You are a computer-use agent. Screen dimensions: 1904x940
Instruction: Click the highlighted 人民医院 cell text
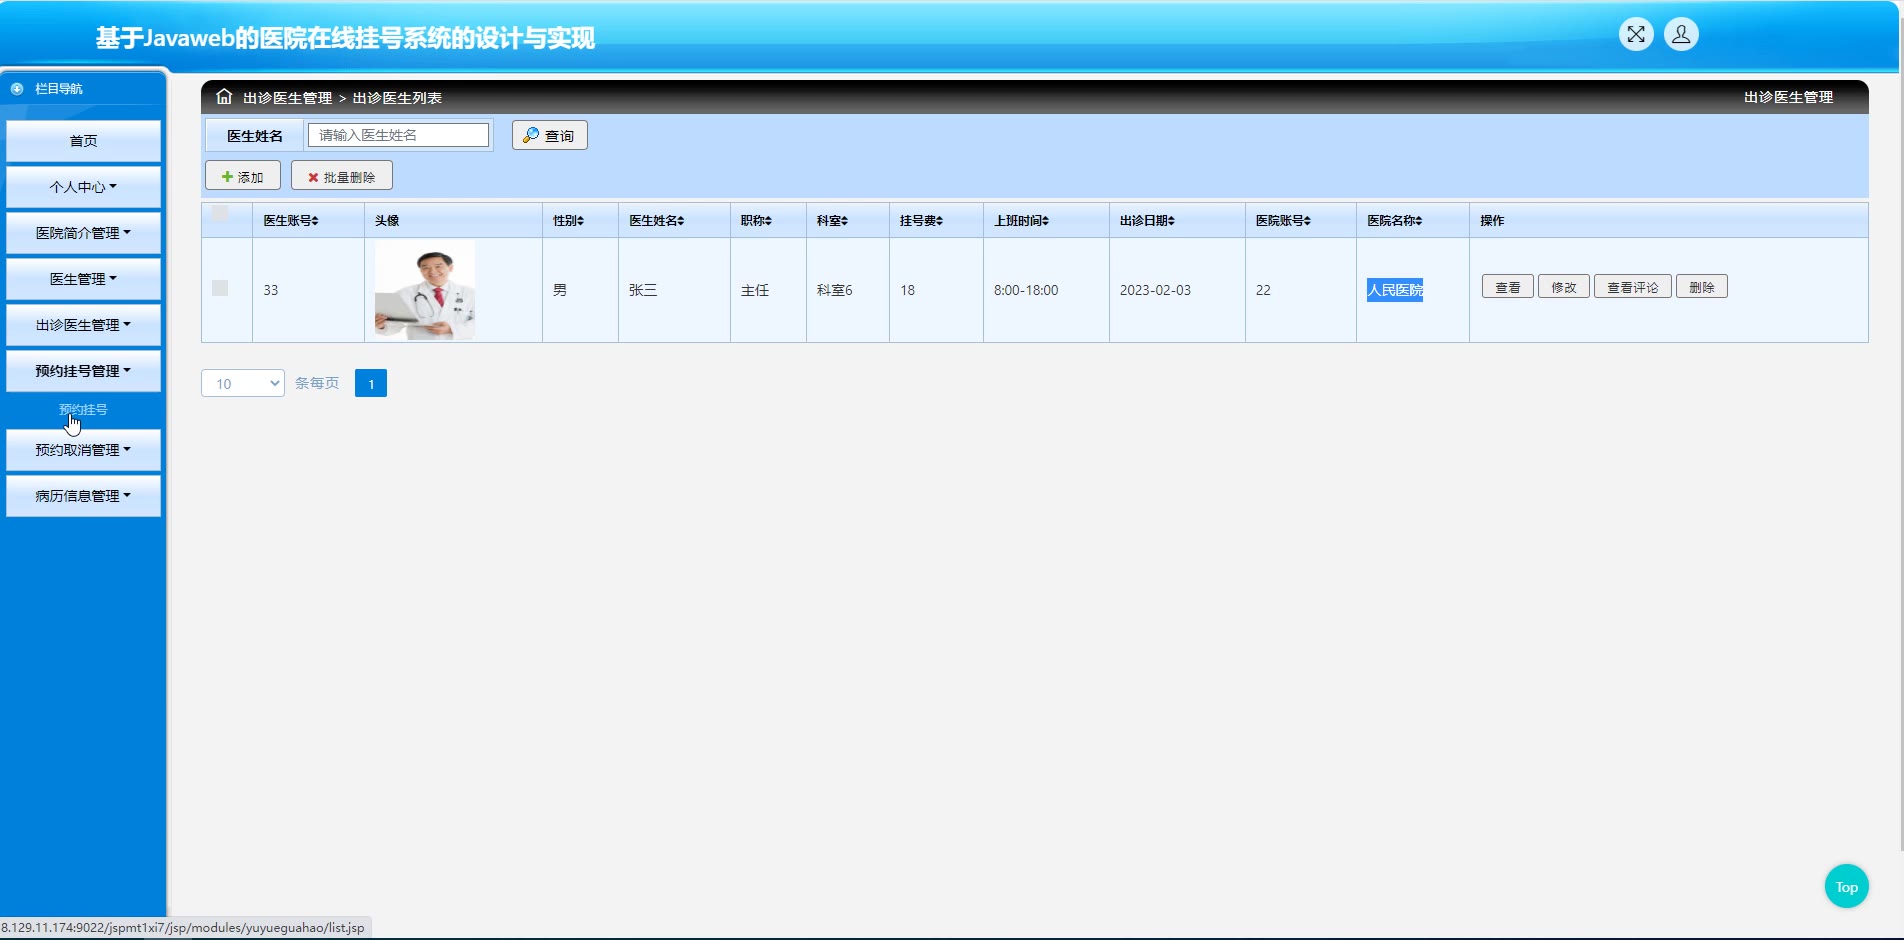tap(1395, 290)
